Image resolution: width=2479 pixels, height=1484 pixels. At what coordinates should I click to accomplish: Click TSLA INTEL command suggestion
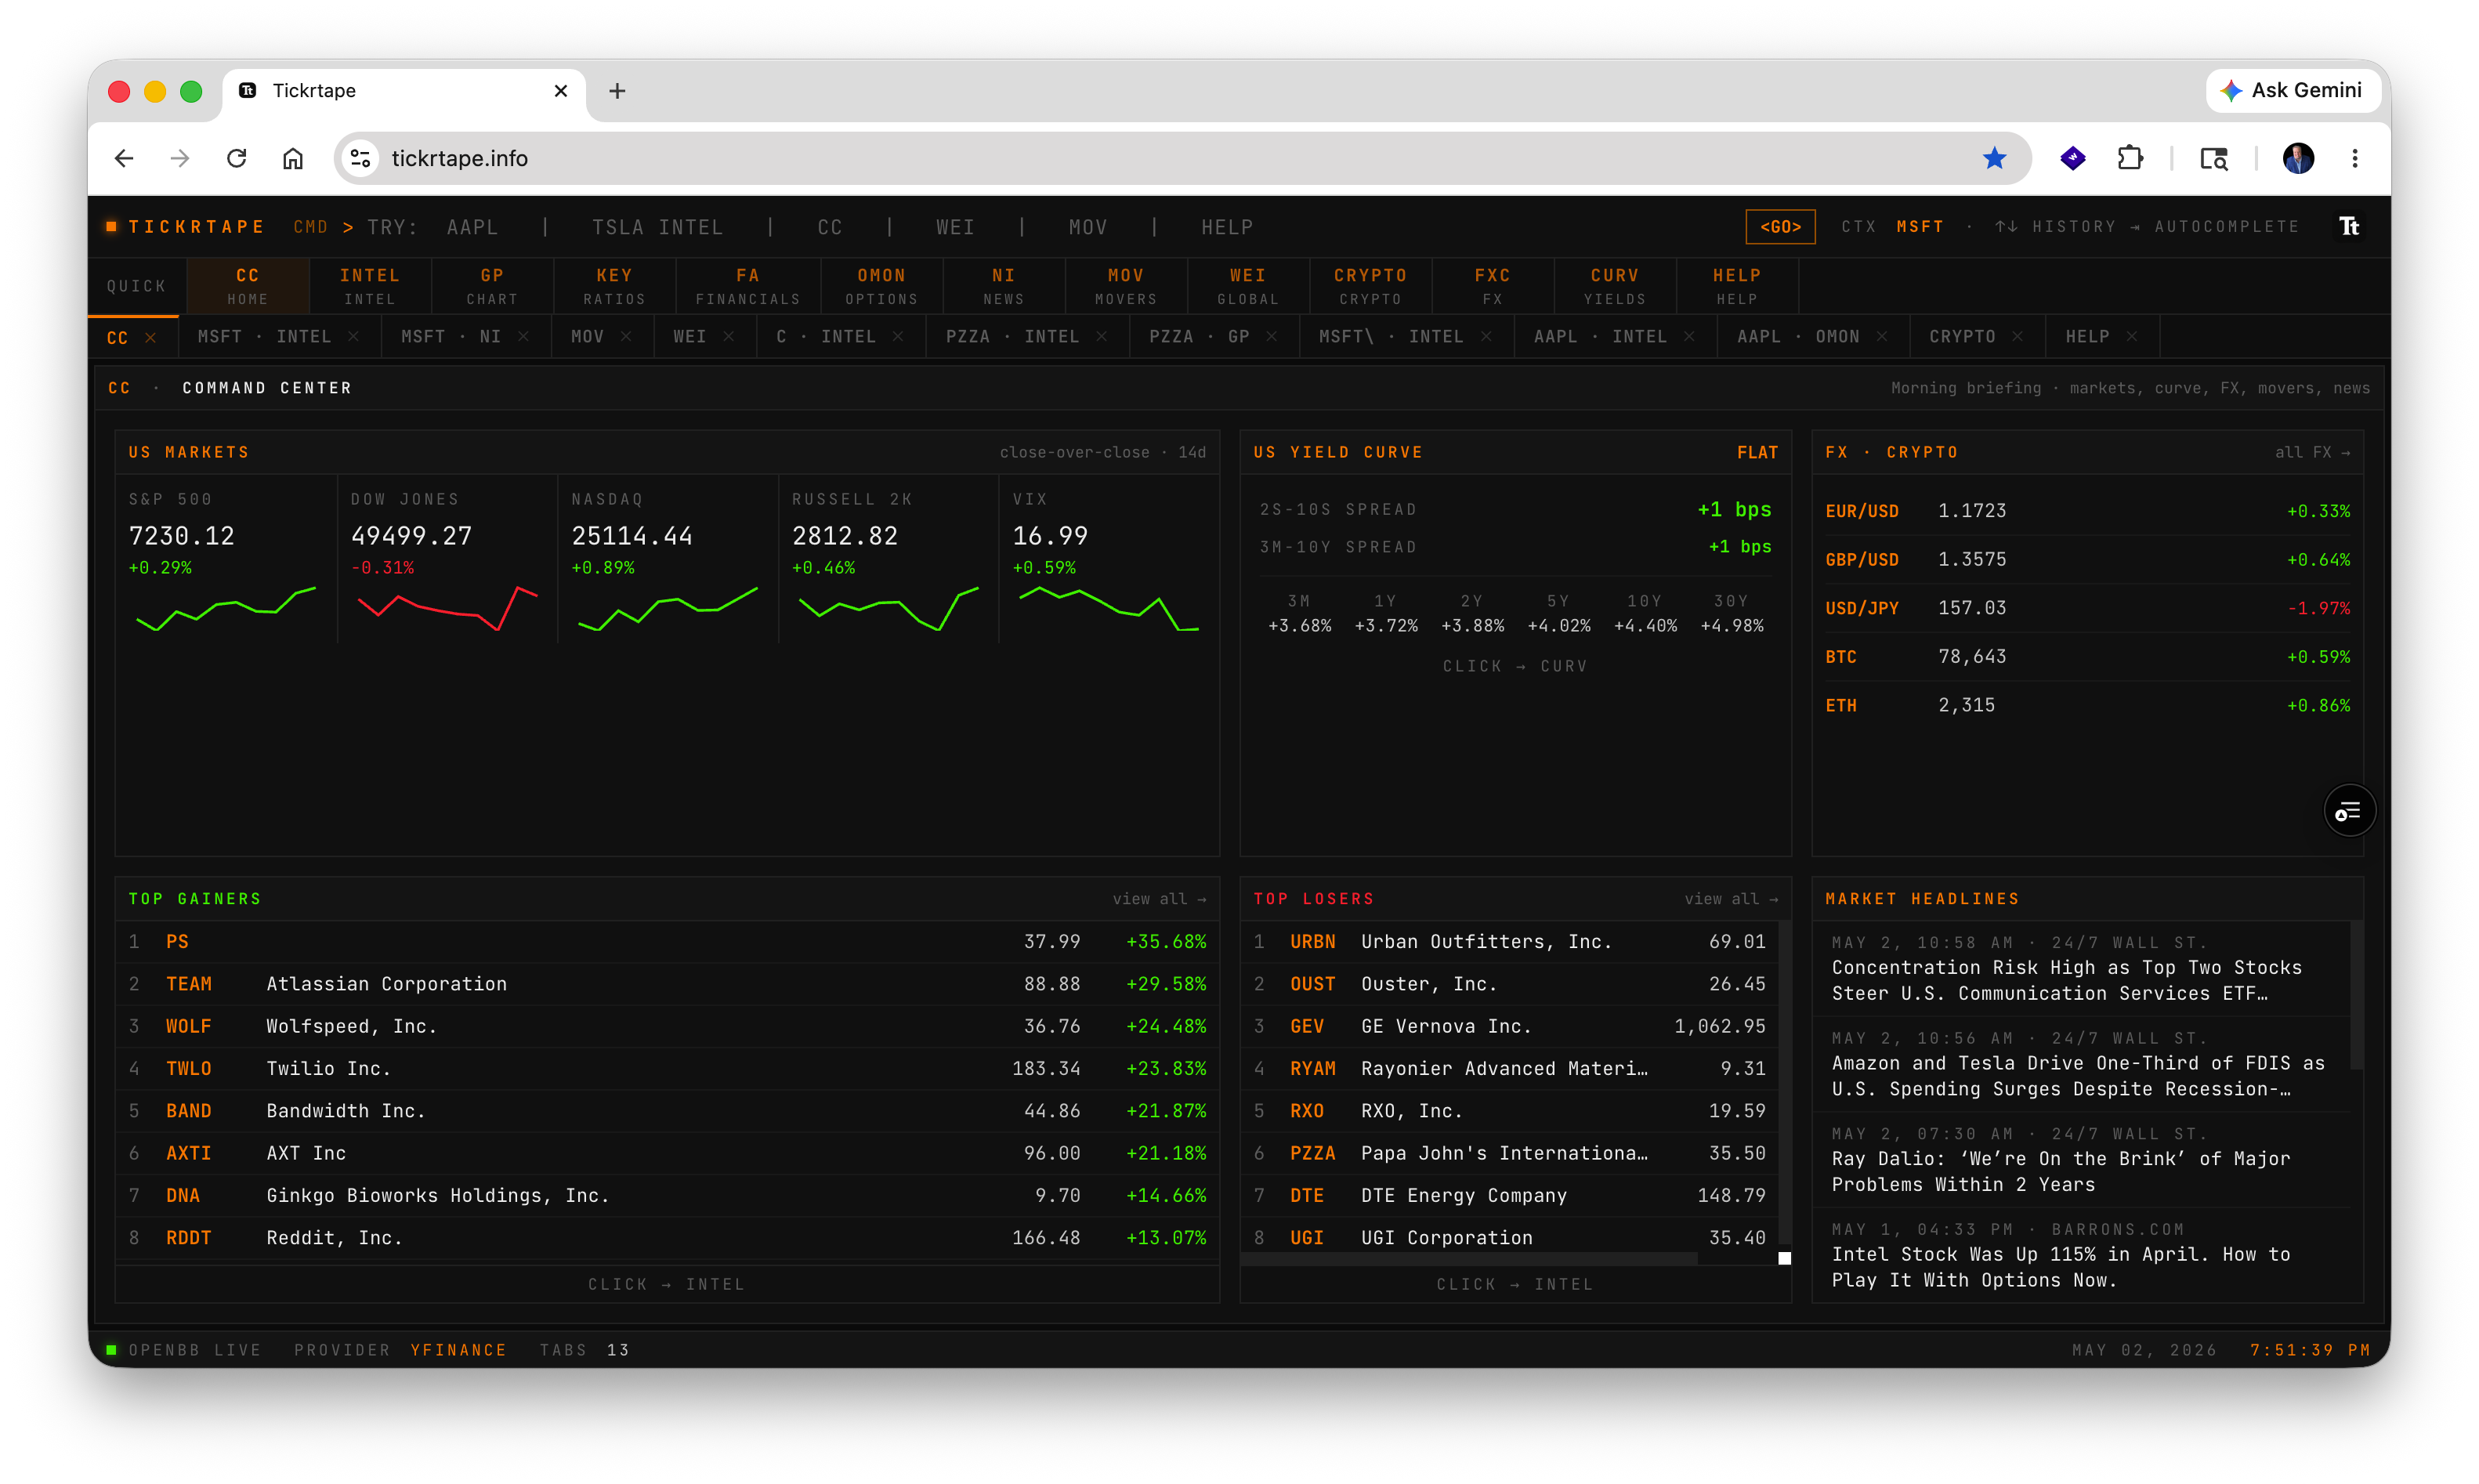[x=657, y=227]
